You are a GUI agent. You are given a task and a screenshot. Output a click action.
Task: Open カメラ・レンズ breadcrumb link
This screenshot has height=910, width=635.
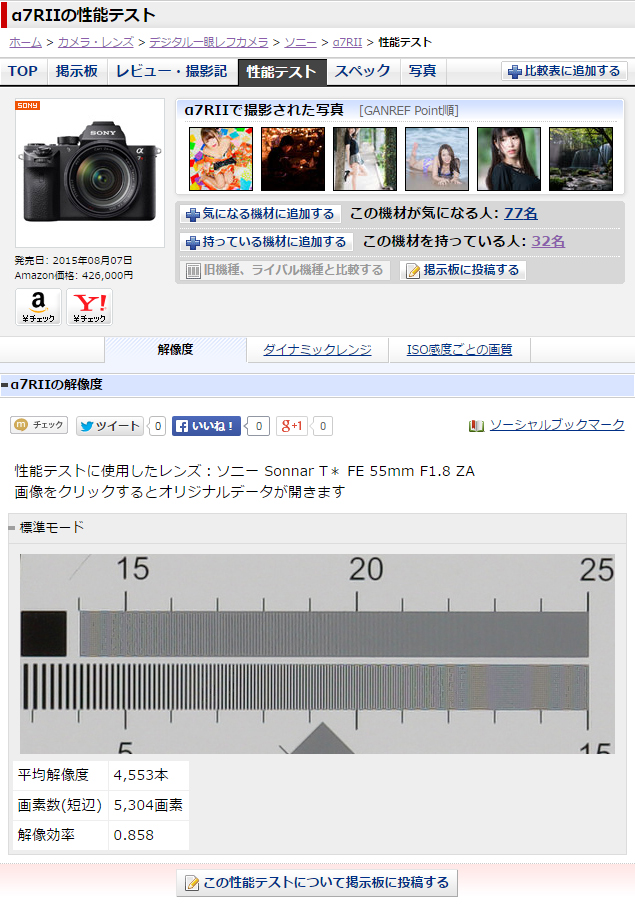click(96, 42)
